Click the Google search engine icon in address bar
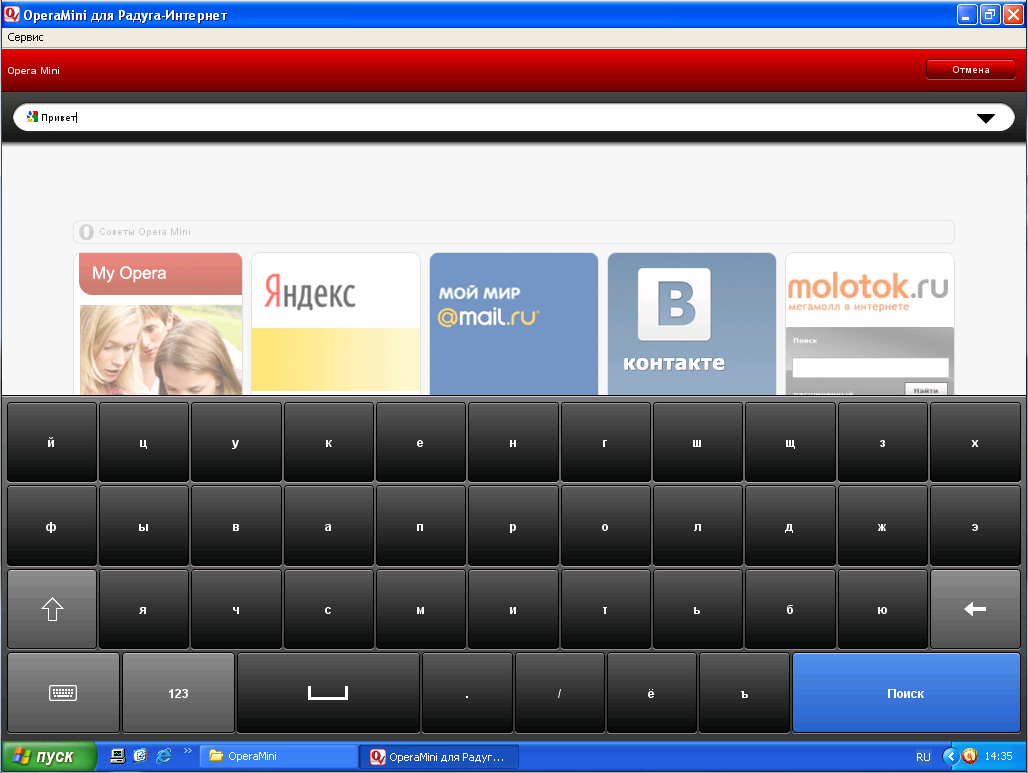Image resolution: width=1028 pixels, height=773 pixels. pyautogui.click(x=32, y=117)
